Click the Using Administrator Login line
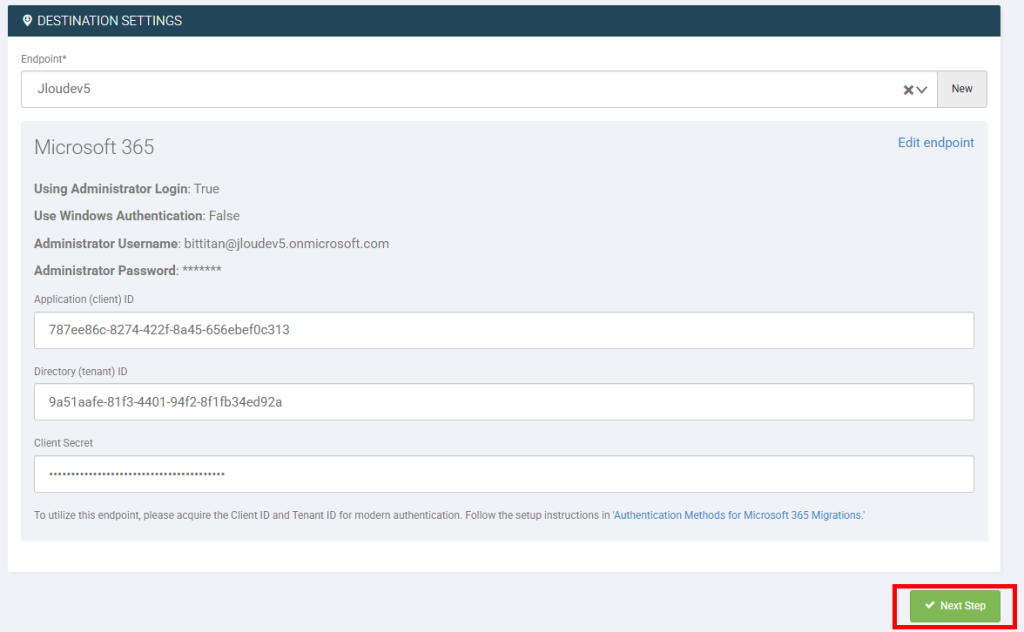The height and width of the screenshot is (632, 1024). point(127,189)
